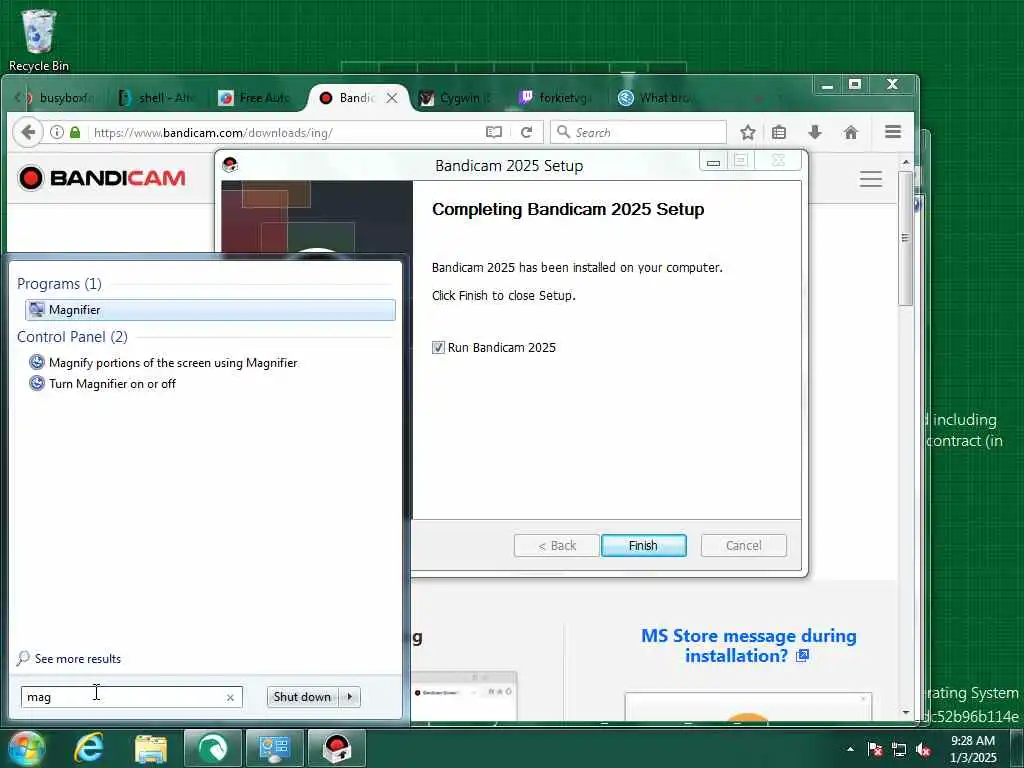Click the muted volume tray icon
The height and width of the screenshot is (768, 1024).
click(923, 749)
